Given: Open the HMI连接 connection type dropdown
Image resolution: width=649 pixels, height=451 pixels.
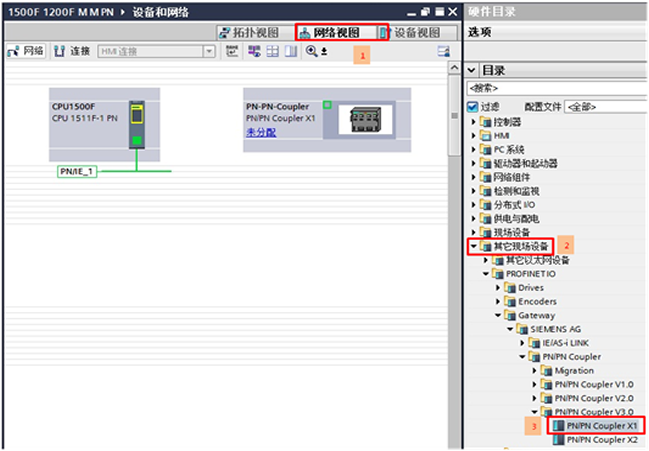Looking at the screenshot, I should (209, 51).
